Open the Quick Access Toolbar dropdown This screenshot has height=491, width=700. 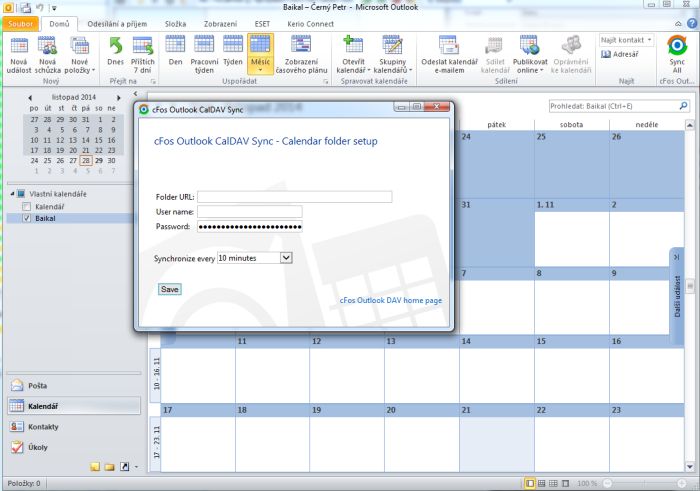[54, 8]
